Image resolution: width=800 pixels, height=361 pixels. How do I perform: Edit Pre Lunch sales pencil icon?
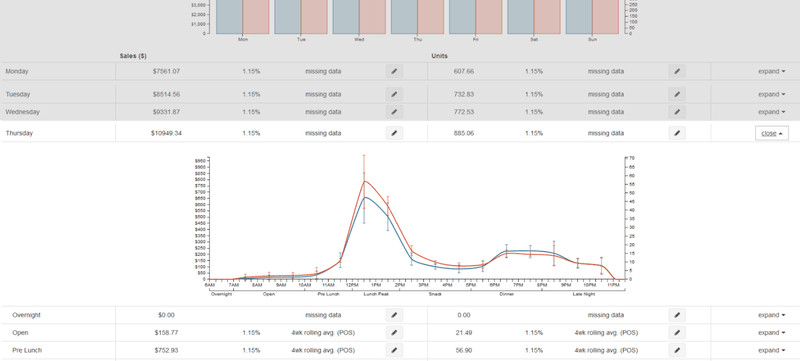tap(394, 350)
